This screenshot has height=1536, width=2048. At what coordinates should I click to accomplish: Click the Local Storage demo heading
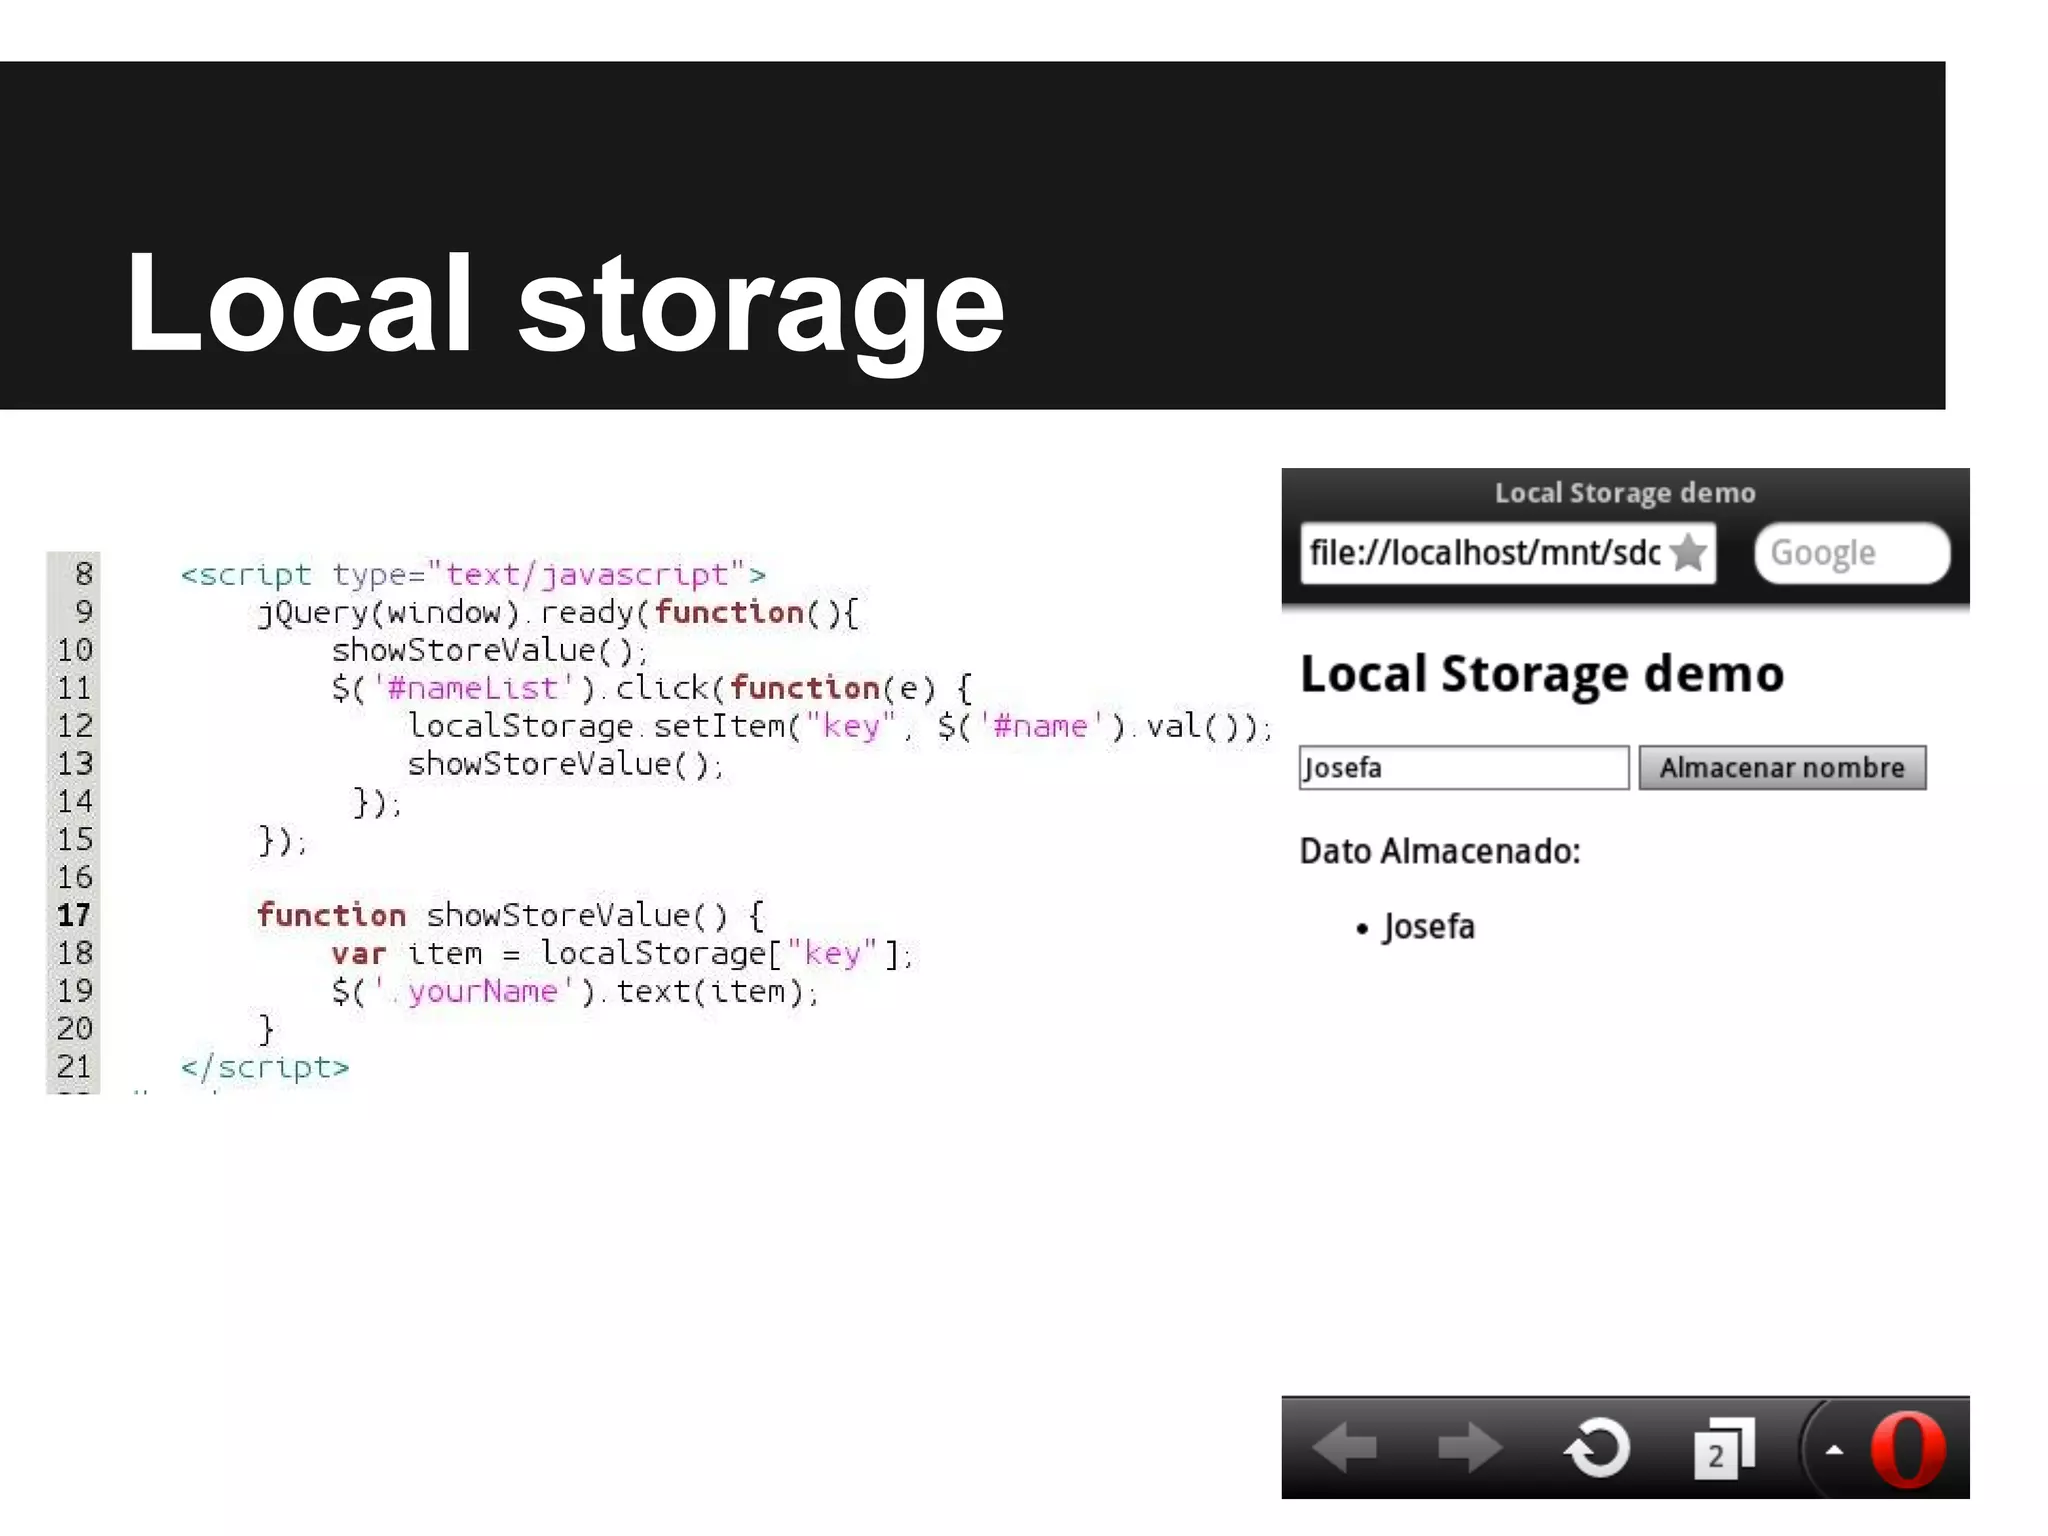coord(1542,674)
